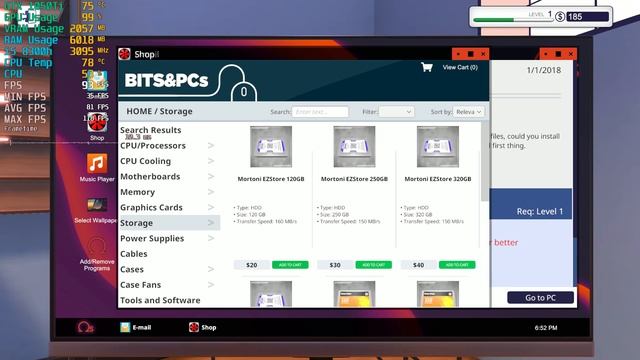Select the Cables category
640x360 pixels.
click(133, 254)
